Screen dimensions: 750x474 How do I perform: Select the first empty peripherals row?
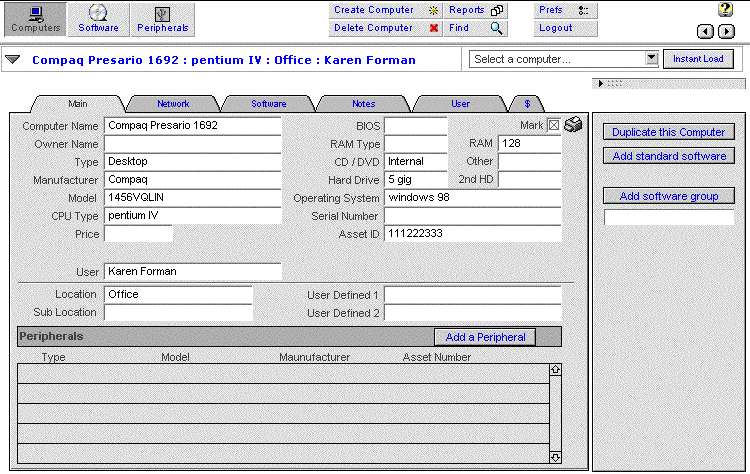click(x=283, y=374)
